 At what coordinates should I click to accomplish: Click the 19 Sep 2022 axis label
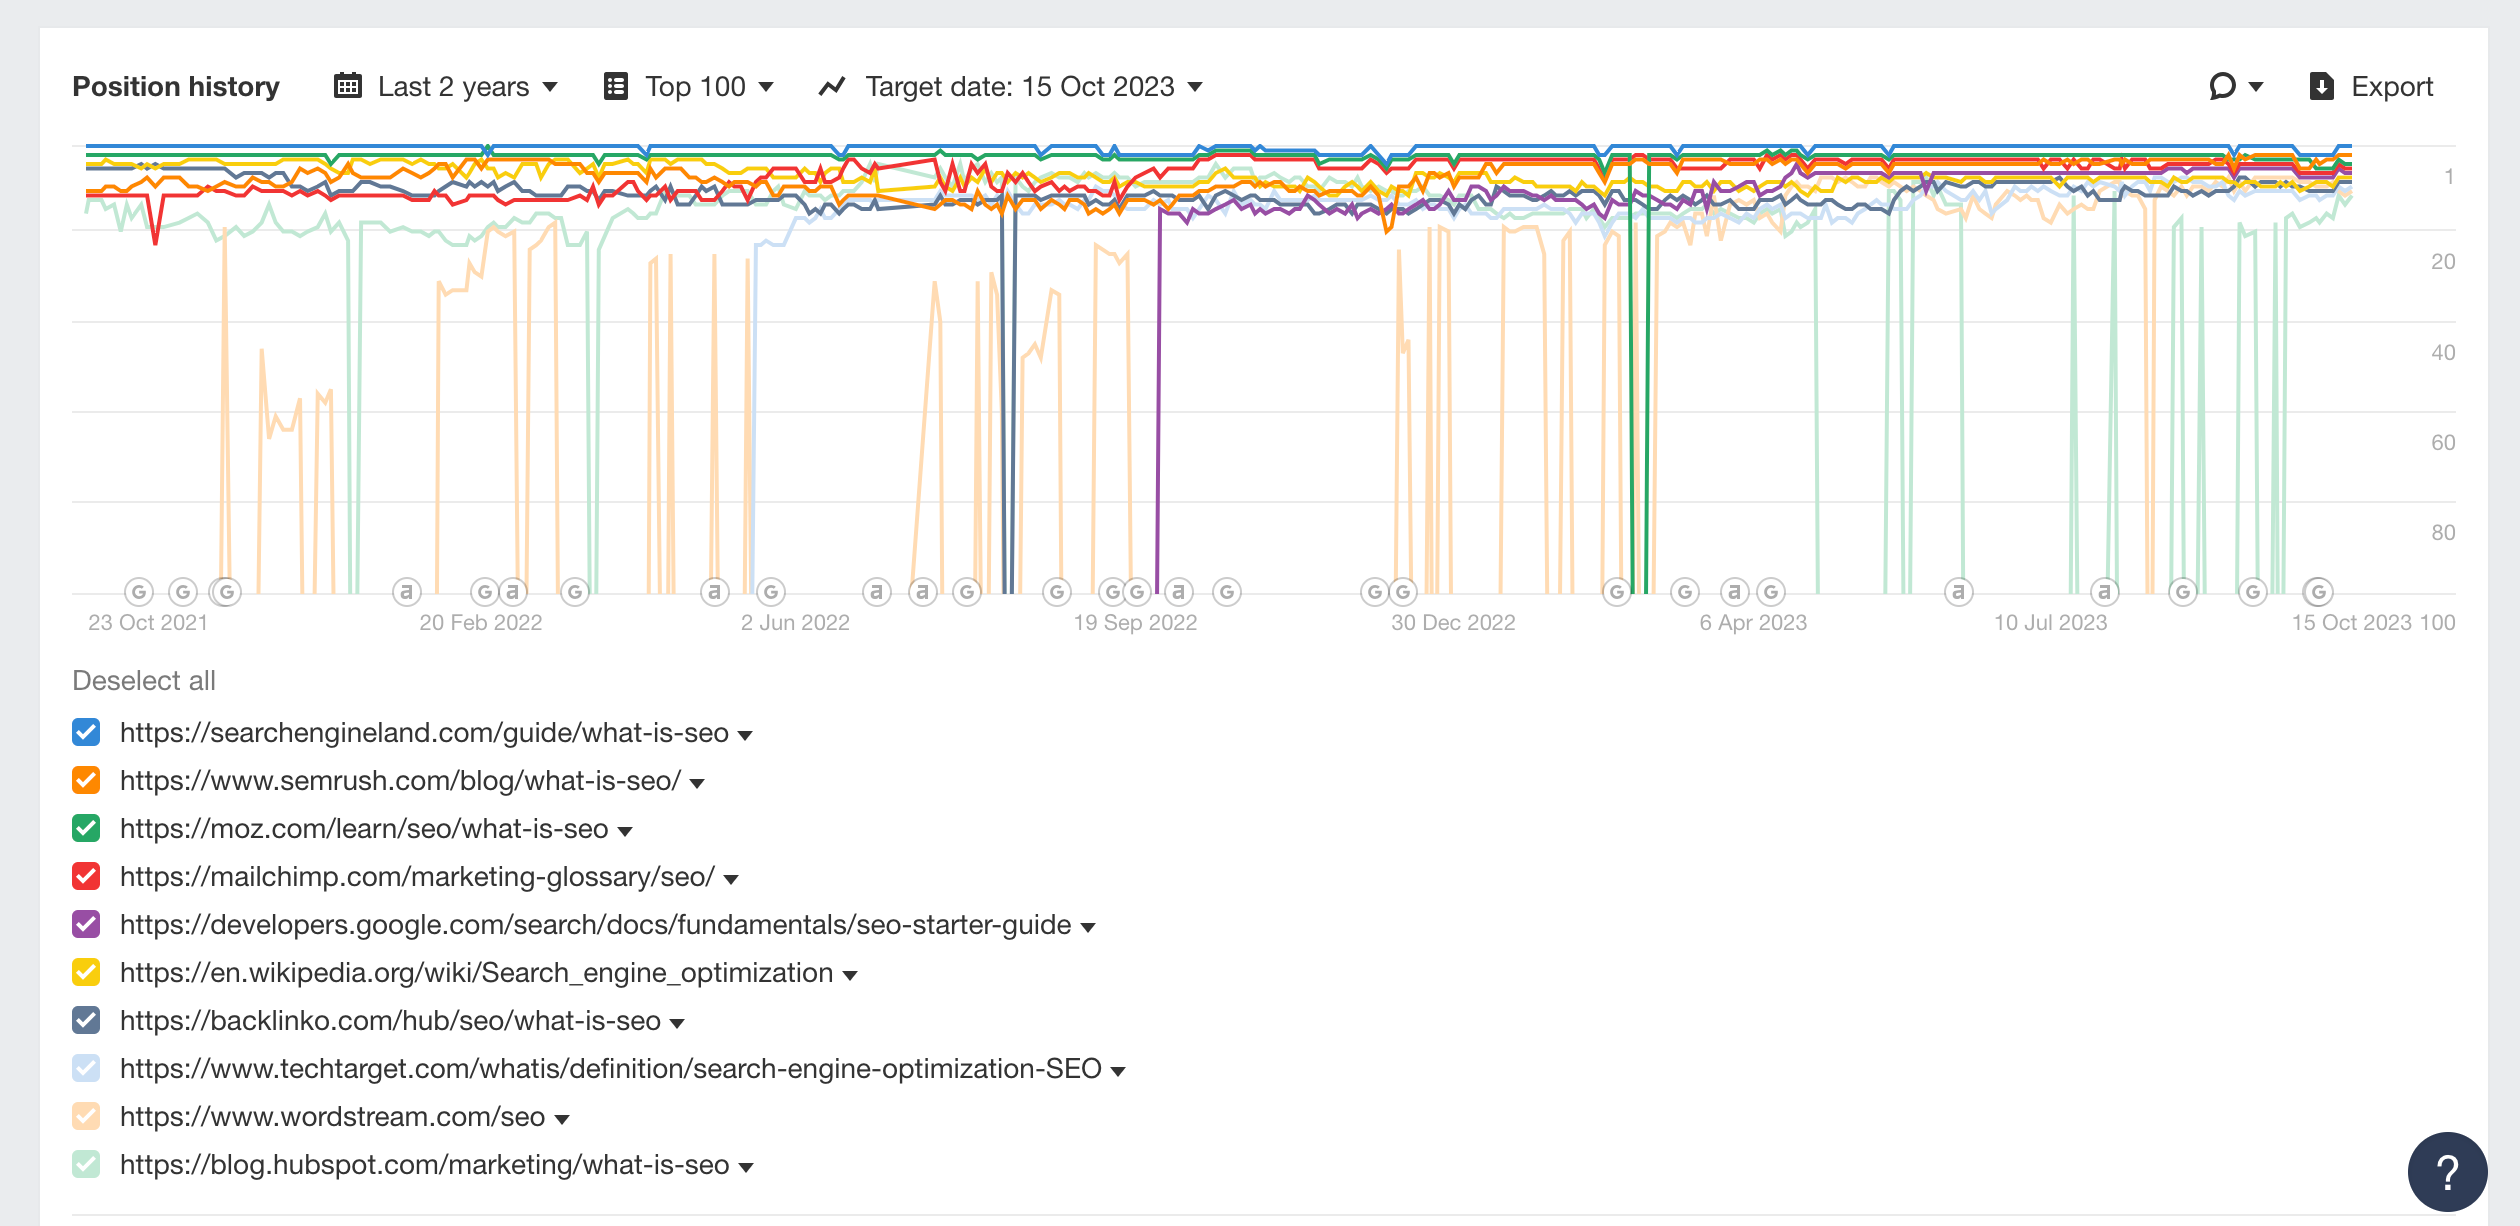tap(1135, 622)
